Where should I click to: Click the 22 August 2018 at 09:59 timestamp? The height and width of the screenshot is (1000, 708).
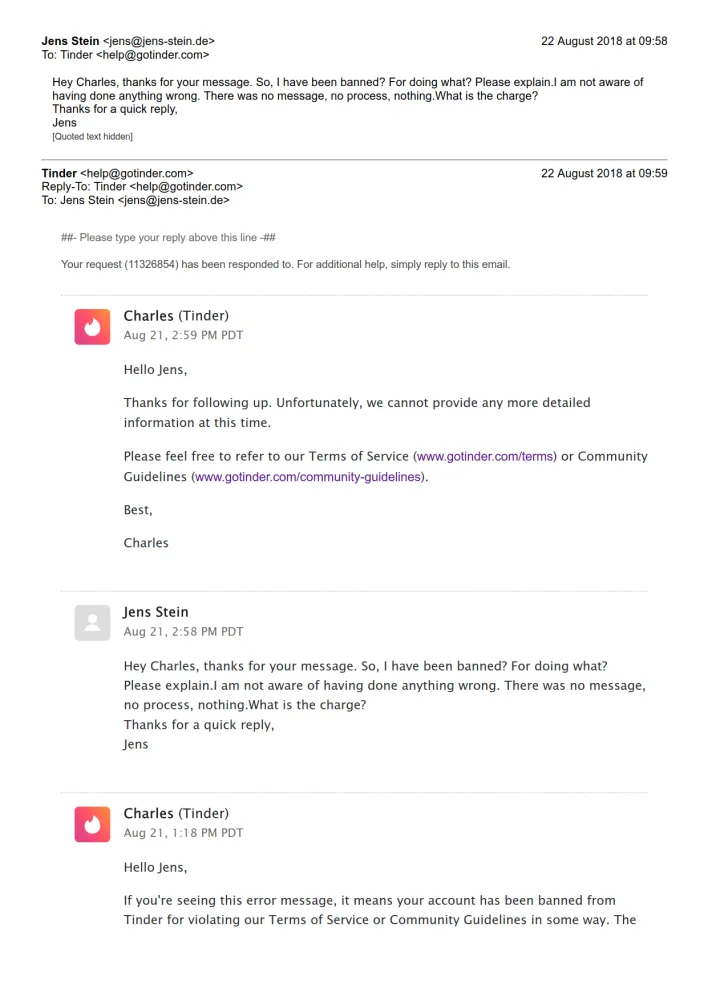(604, 173)
